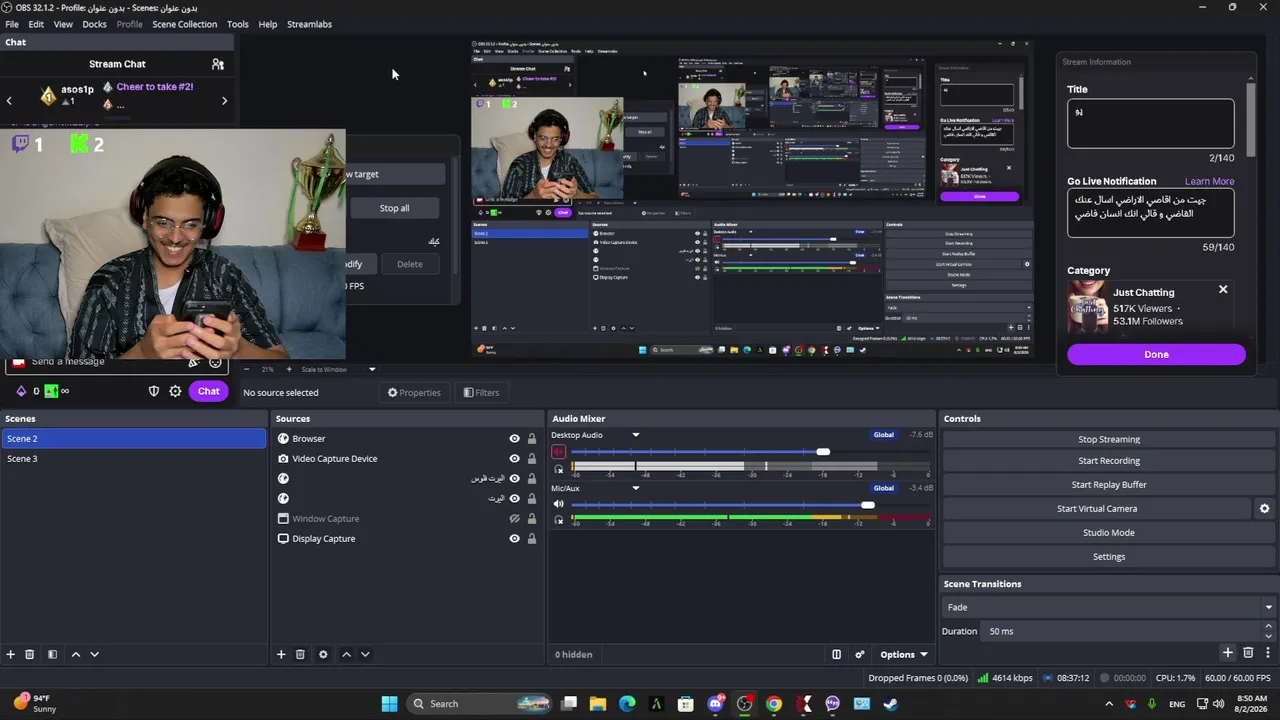Unlock the Window Capture source

(x=532, y=518)
